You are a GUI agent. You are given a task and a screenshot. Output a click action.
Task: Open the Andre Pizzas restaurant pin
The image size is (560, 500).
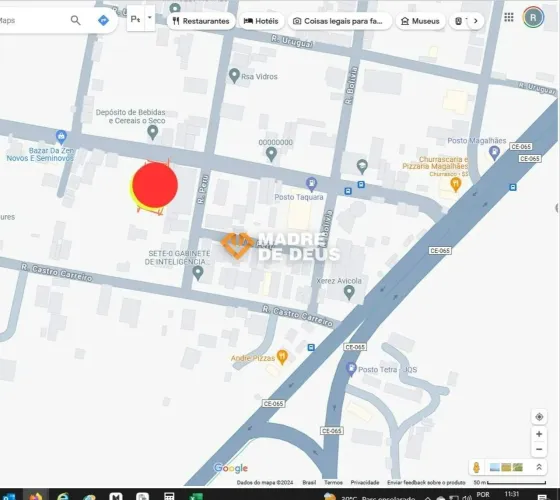[x=282, y=357]
